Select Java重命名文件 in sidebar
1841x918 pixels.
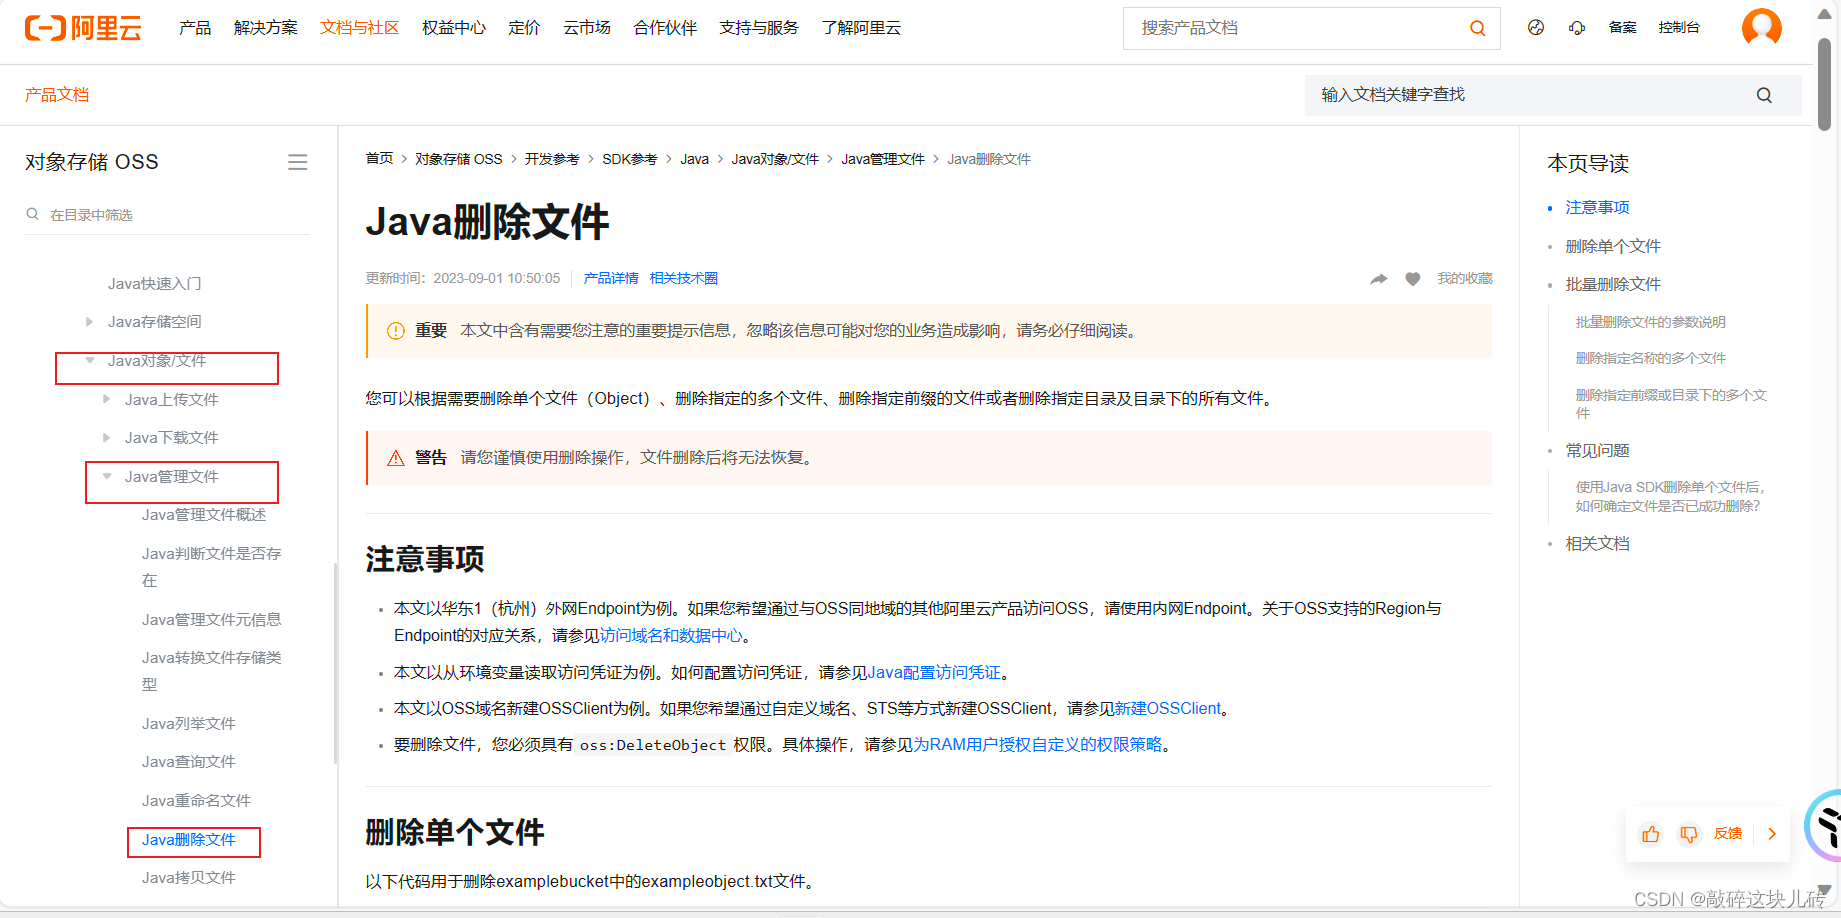196,801
